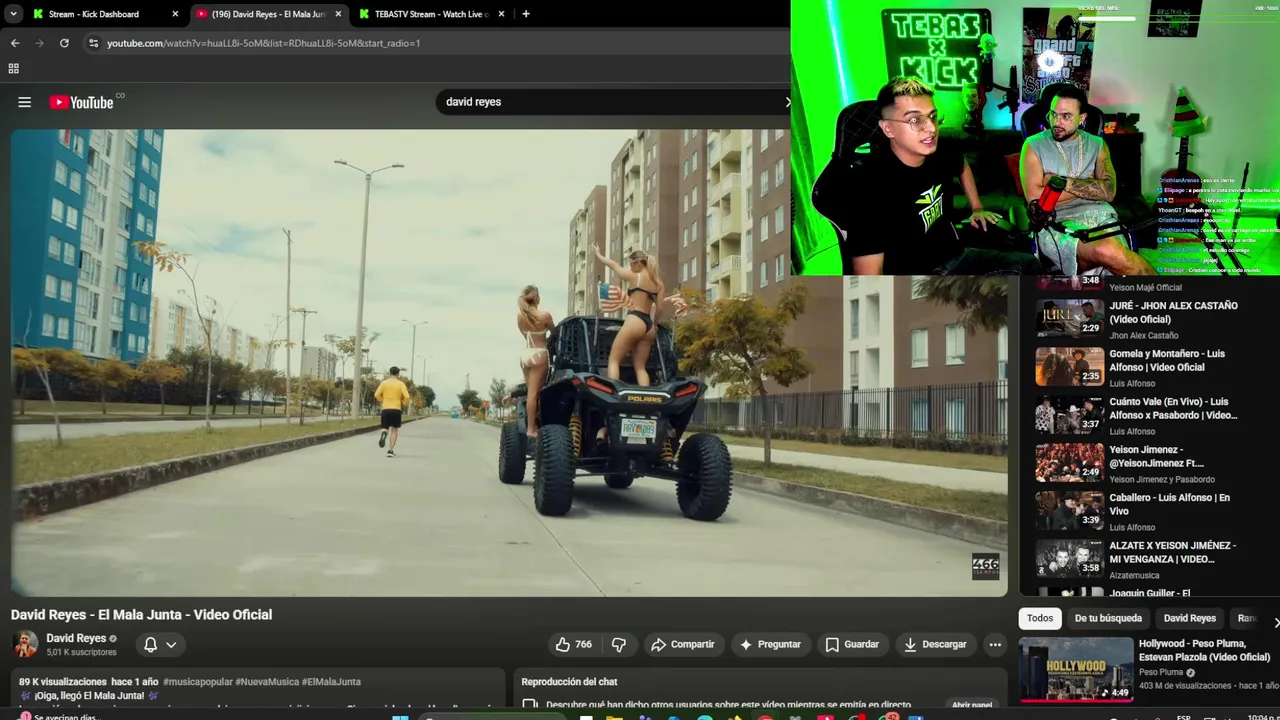1280x720 pixels.
Task: Open the site information icon in address bar
Action: (93, 43)
